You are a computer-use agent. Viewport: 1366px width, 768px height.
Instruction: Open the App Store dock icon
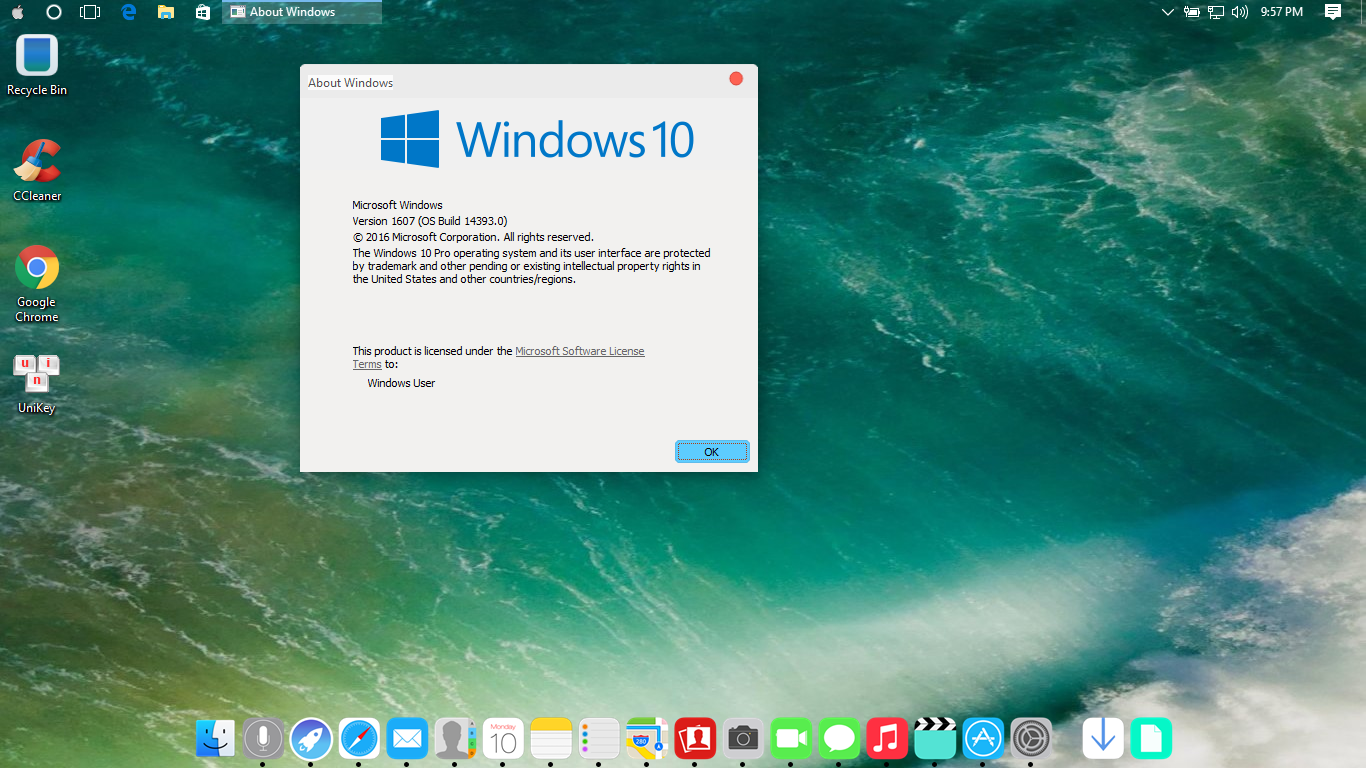[983, 739]
